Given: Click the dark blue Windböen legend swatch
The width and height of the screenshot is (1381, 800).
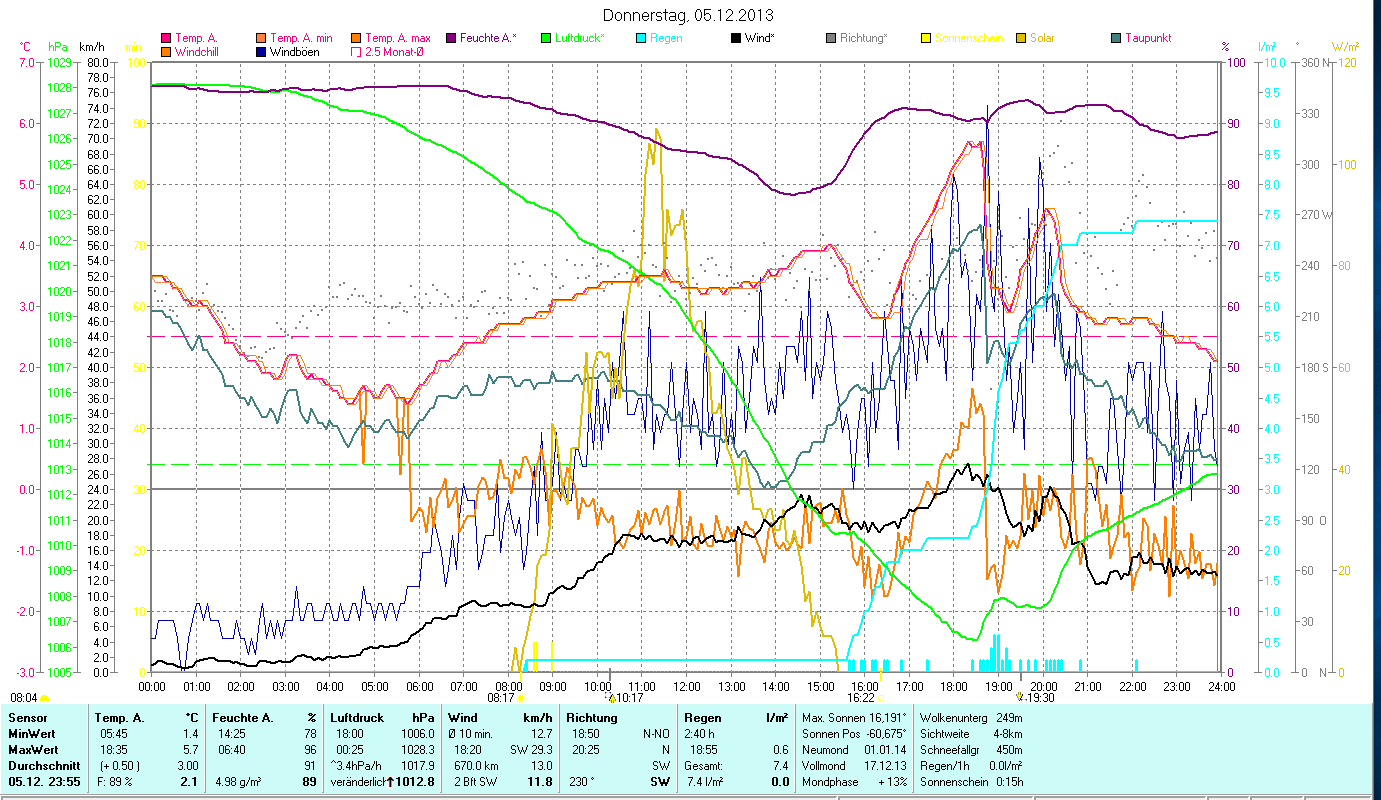Looking at the screenshot, I should 262,51.
